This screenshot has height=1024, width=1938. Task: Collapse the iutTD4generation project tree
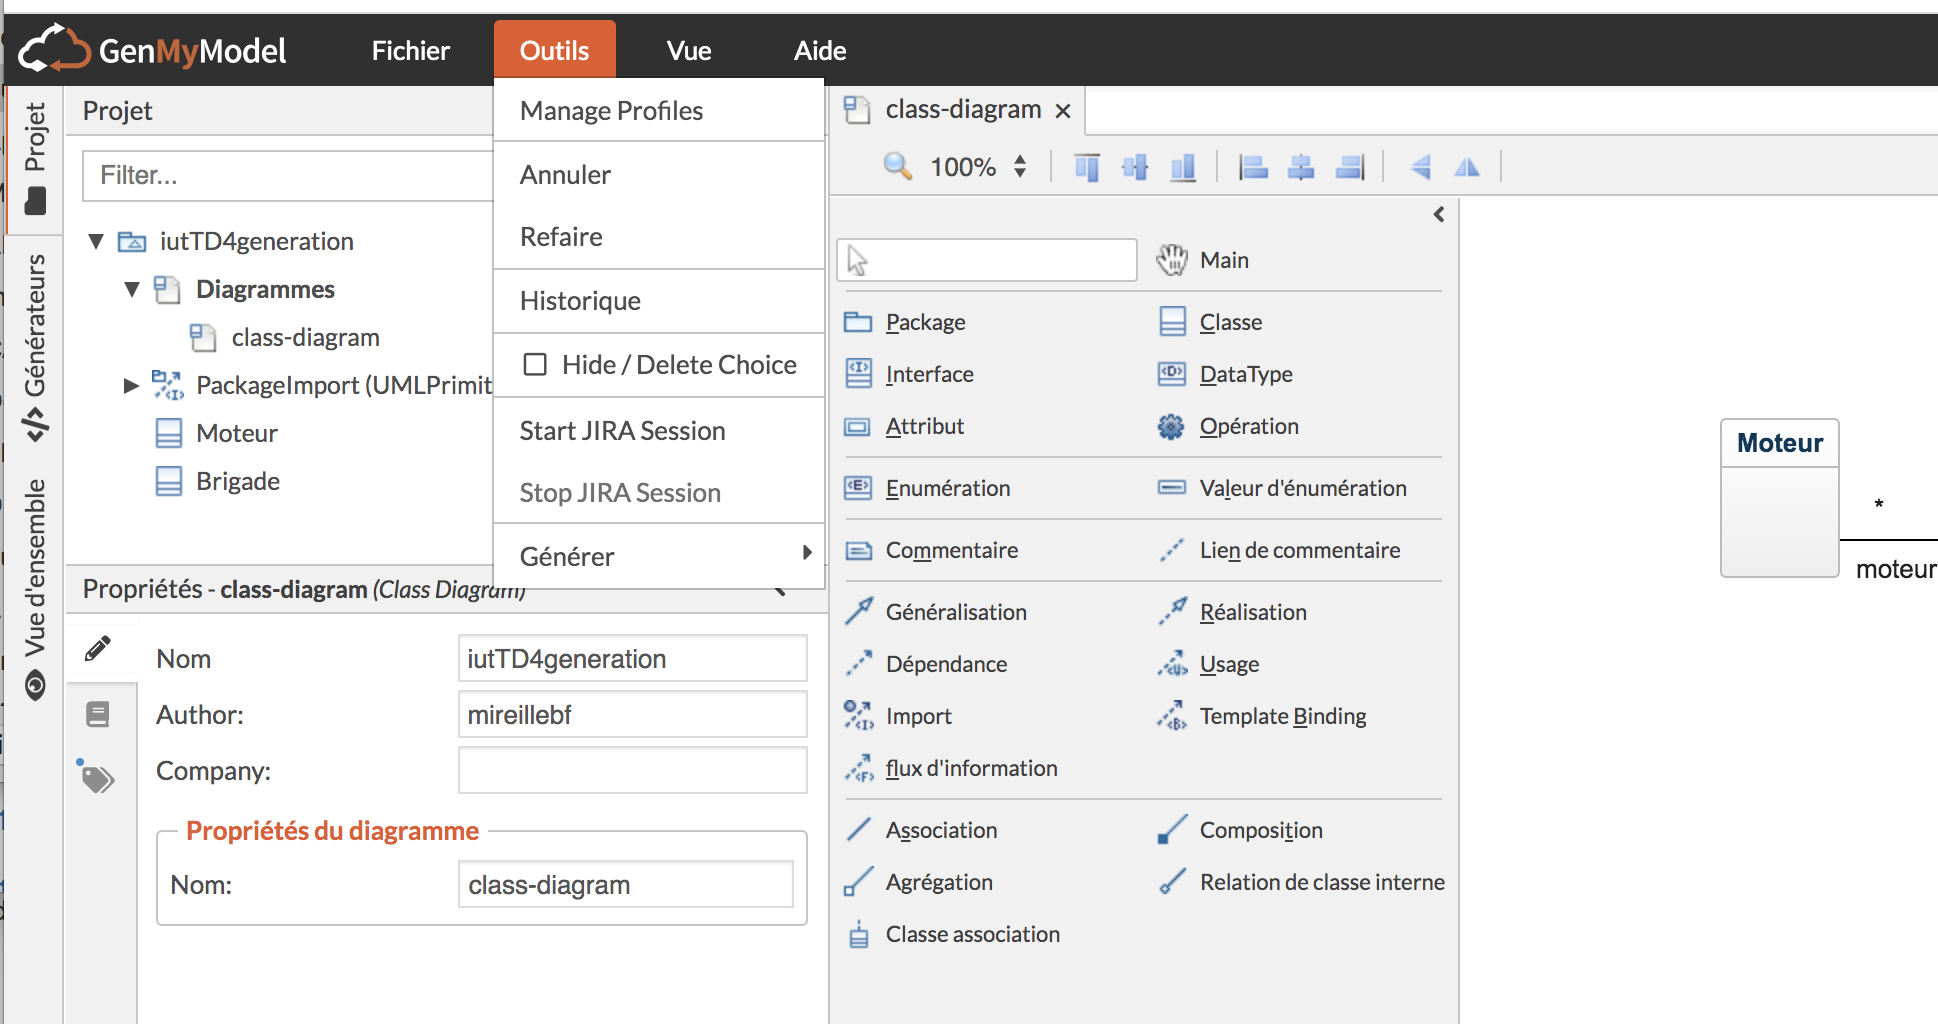coord(96,241)
